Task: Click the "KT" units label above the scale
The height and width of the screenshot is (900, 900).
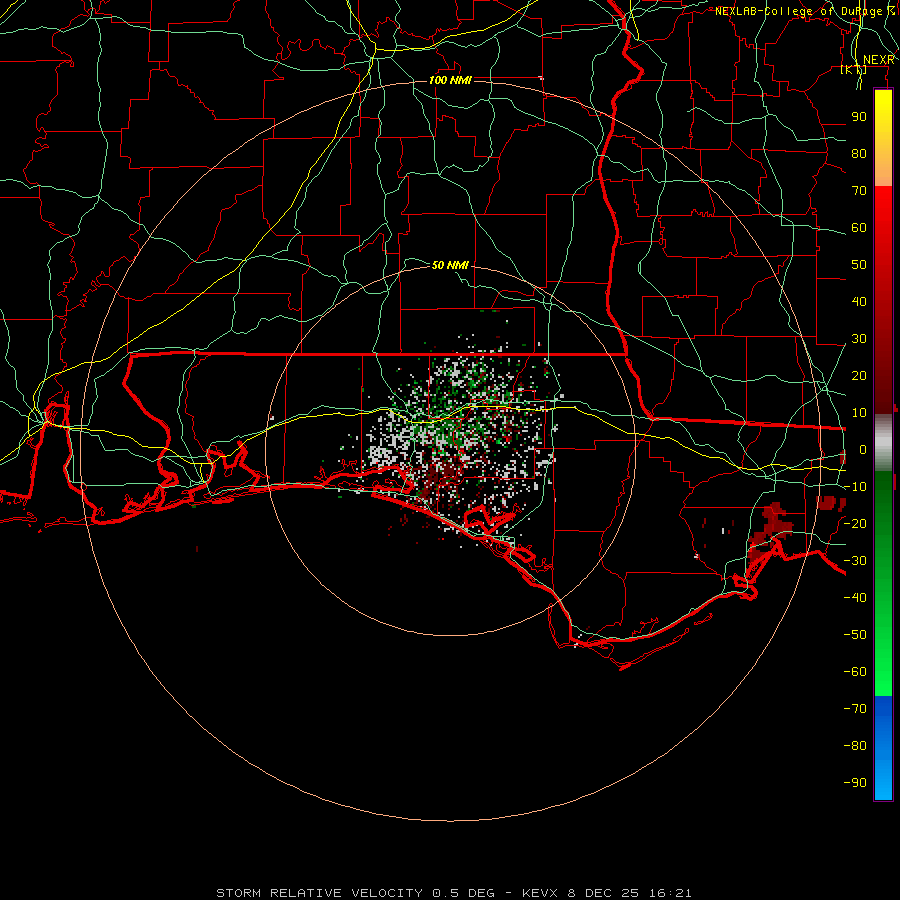Action: (853, 70)
